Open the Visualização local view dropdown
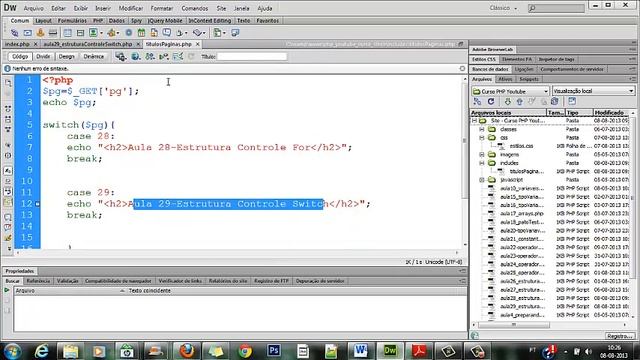 (x=593, y=91)
